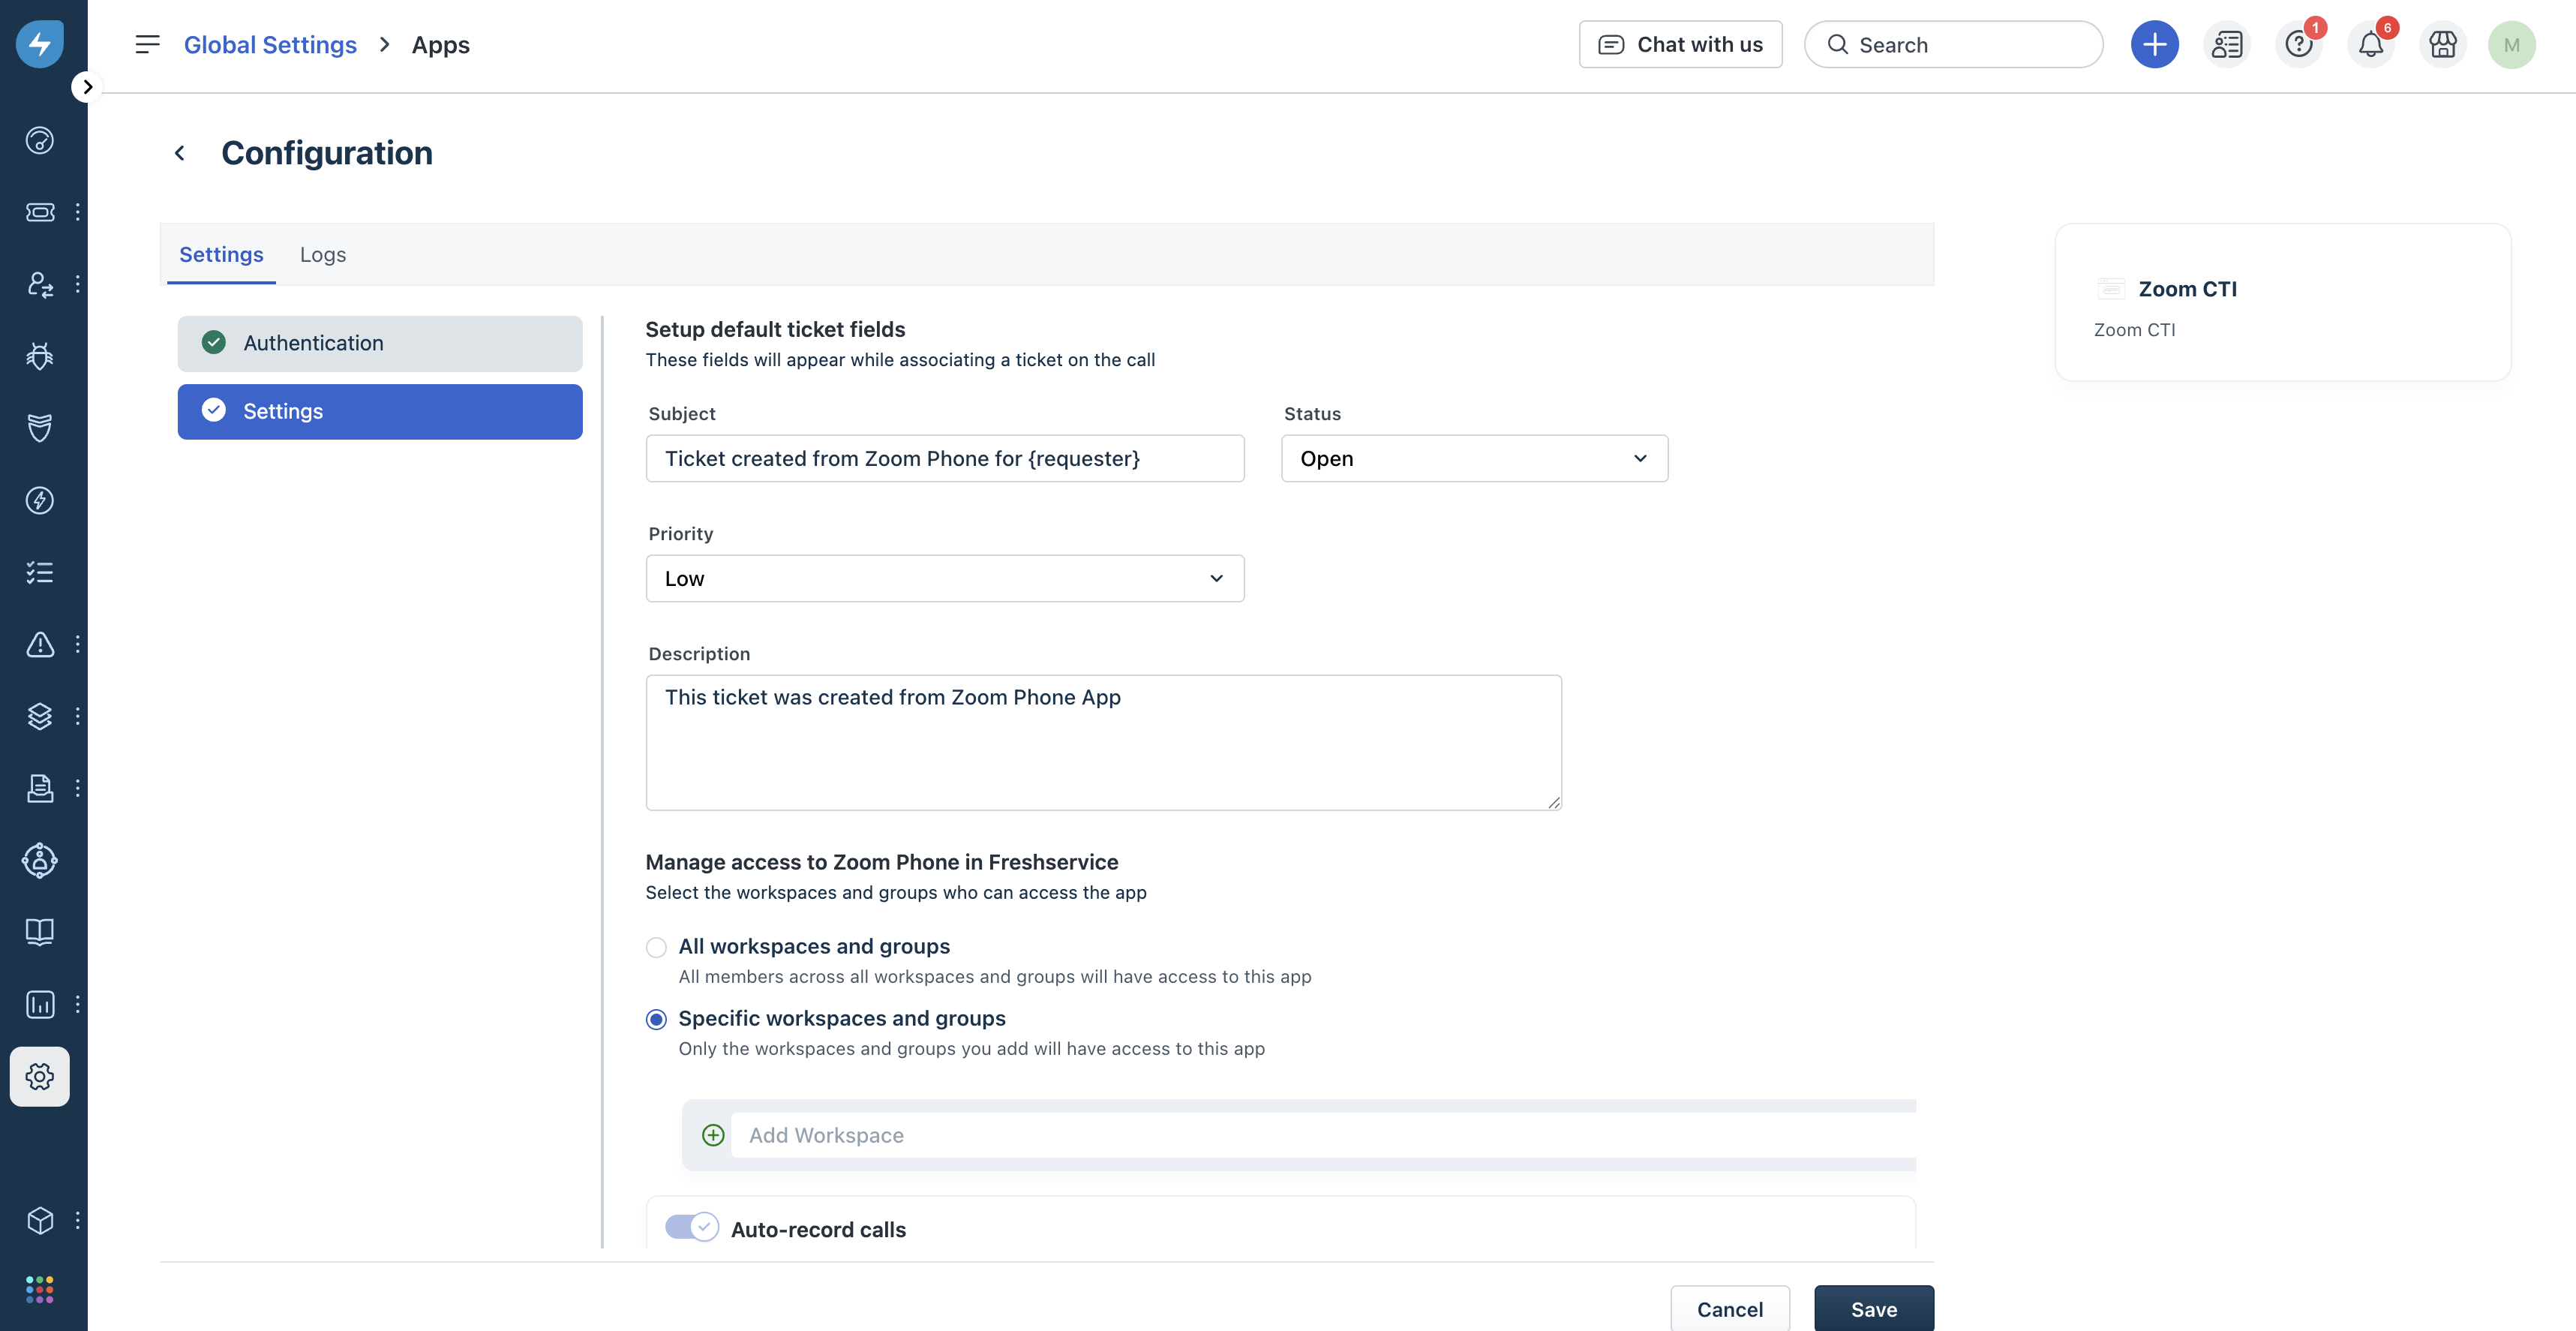Open the help question mark icon

pyautogui.click(x=2298, y=45)
